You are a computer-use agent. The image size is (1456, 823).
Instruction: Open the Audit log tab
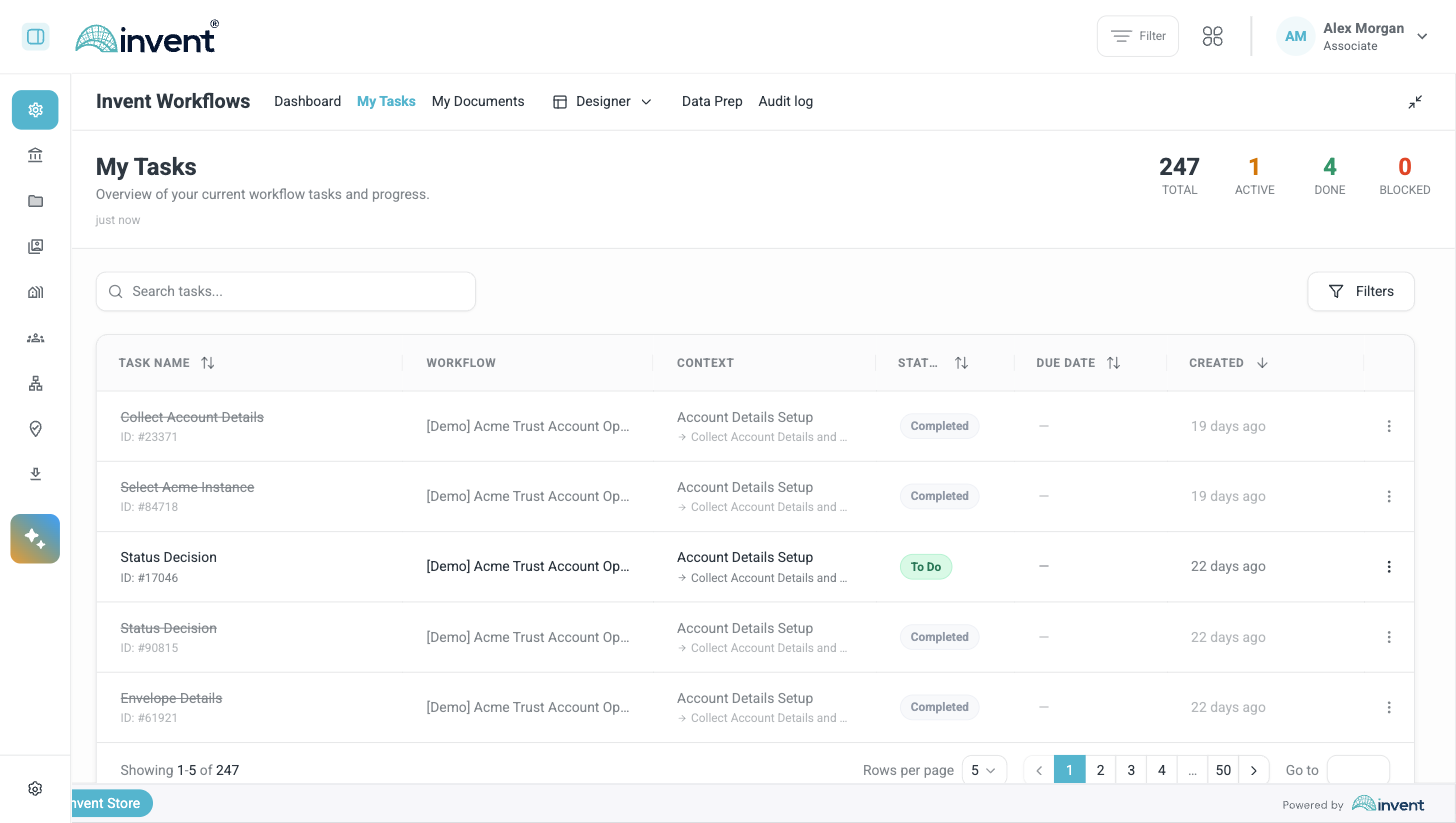click(x=785, y=102)
